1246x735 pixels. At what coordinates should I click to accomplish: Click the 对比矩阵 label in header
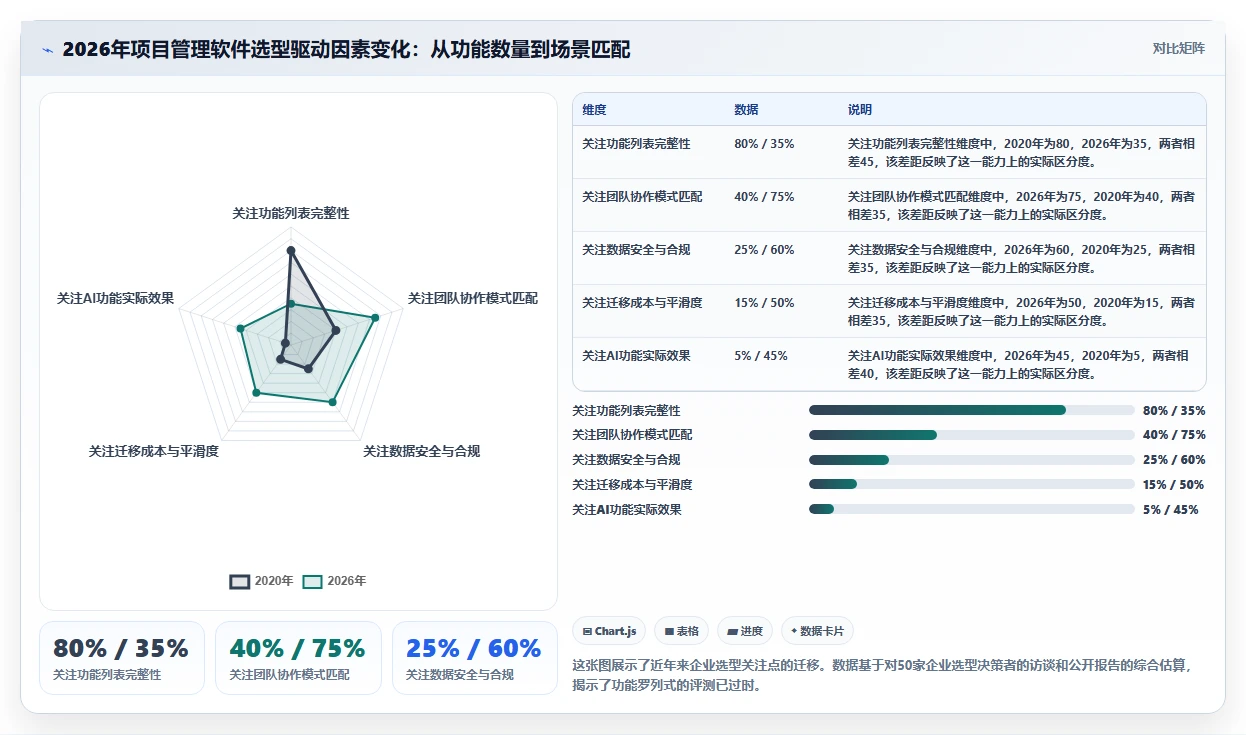pyautogui.click(x=1179, y=48)
